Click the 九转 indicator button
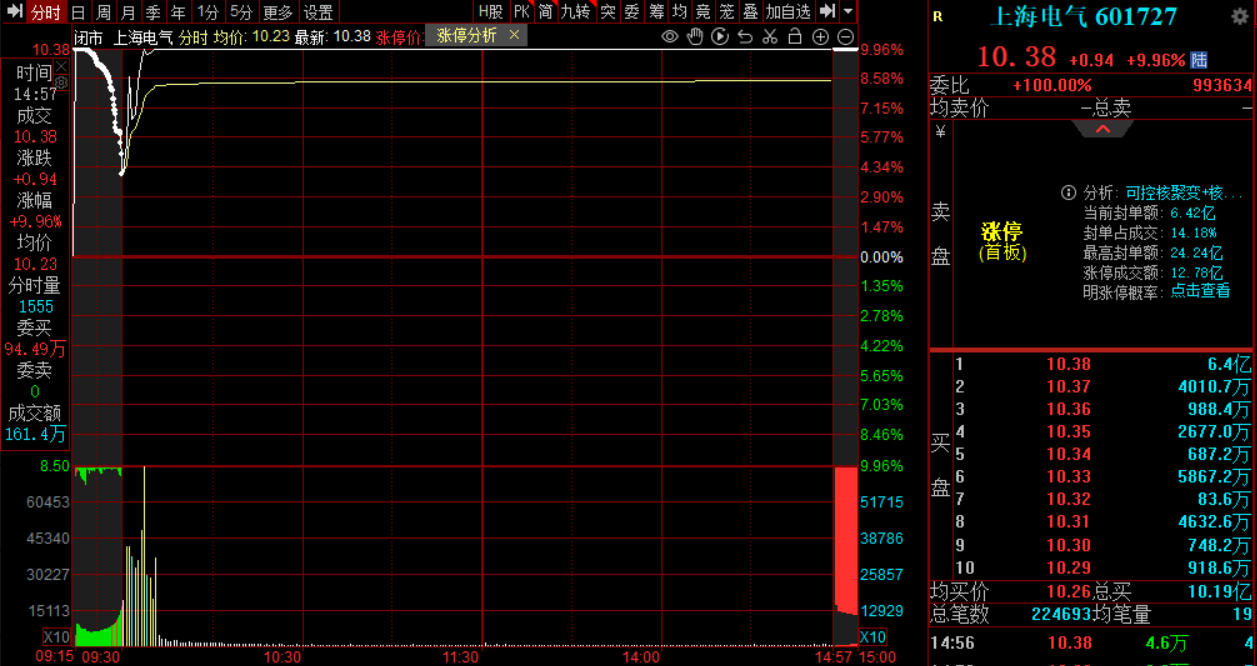 tap(575, 12)
